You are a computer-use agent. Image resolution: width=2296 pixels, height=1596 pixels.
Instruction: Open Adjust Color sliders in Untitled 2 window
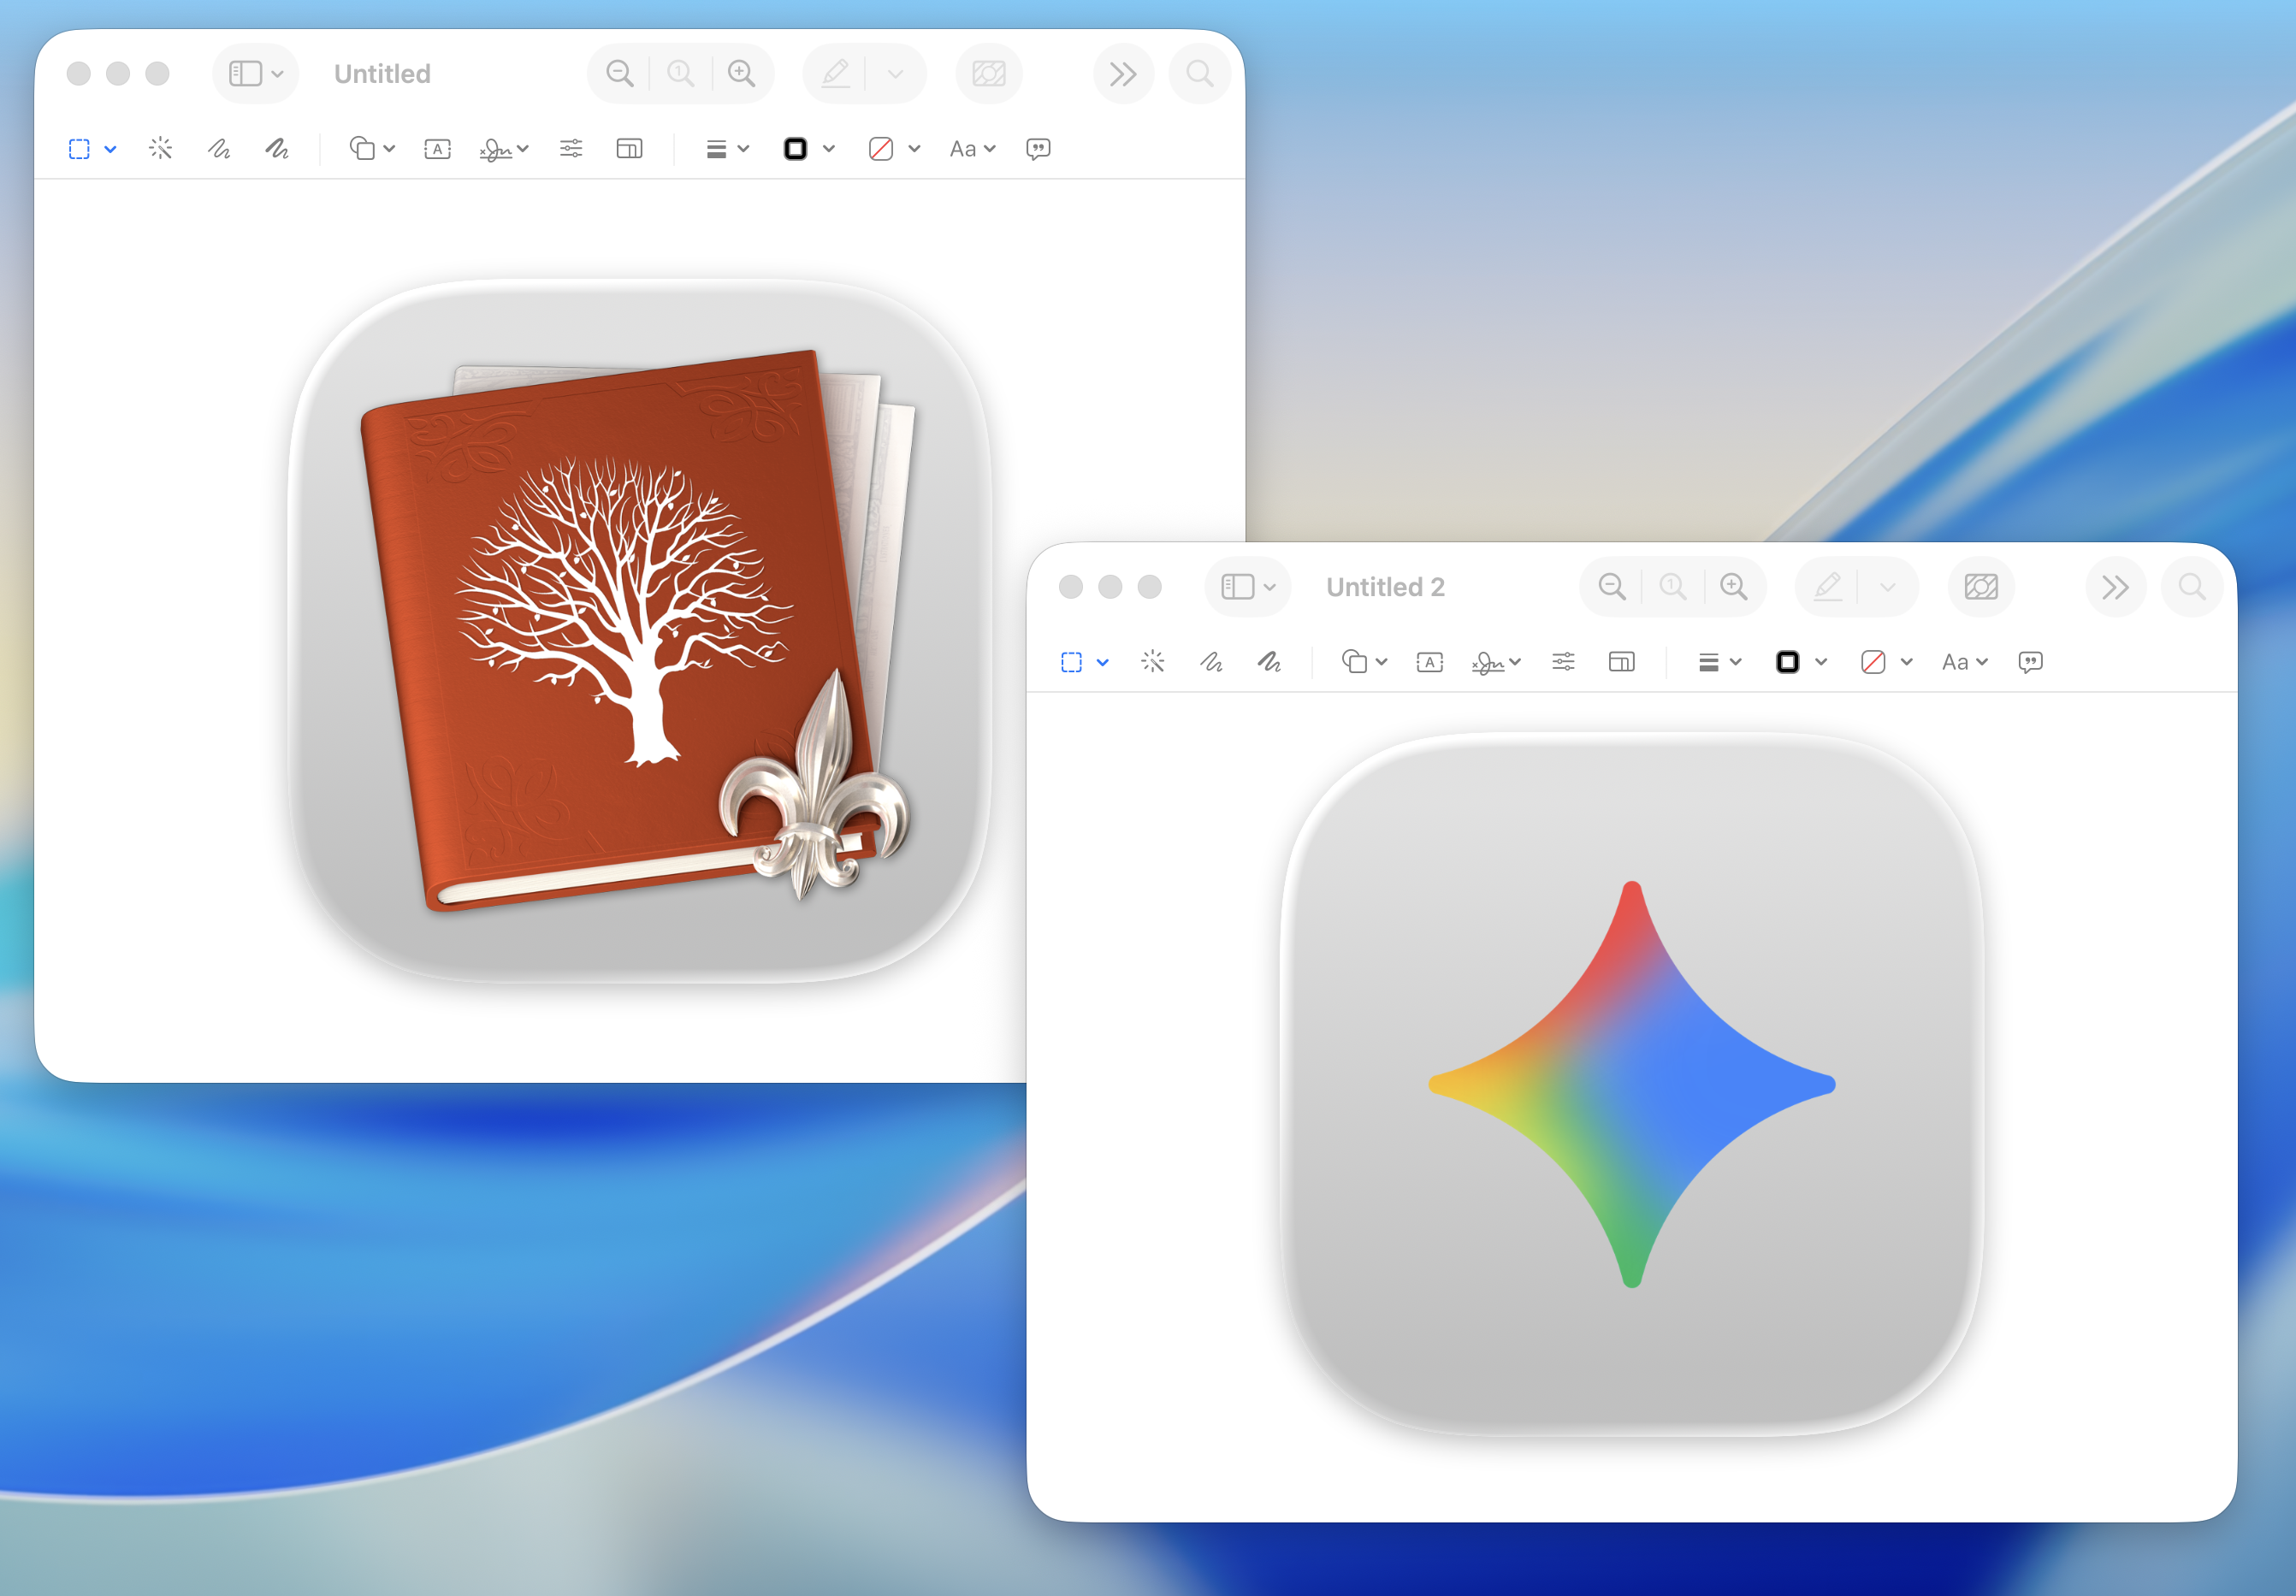pos(1563,662)
